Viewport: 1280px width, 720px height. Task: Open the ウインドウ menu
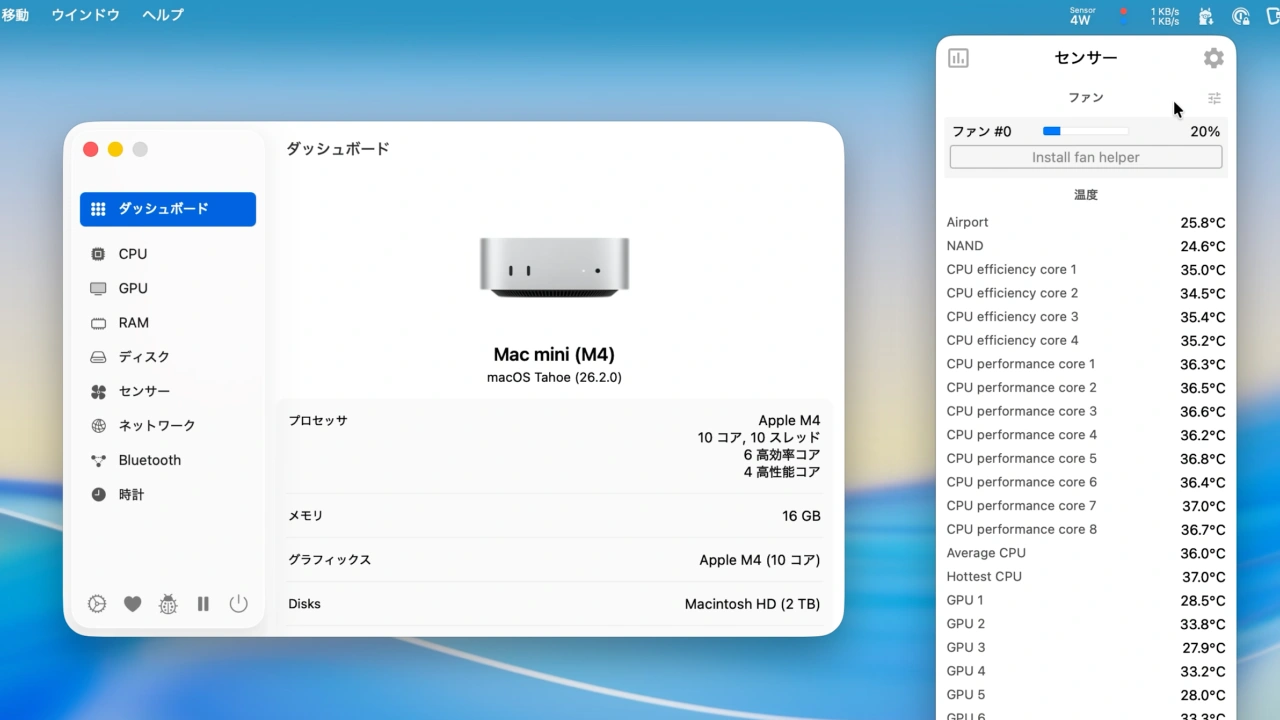coord(85,15)
